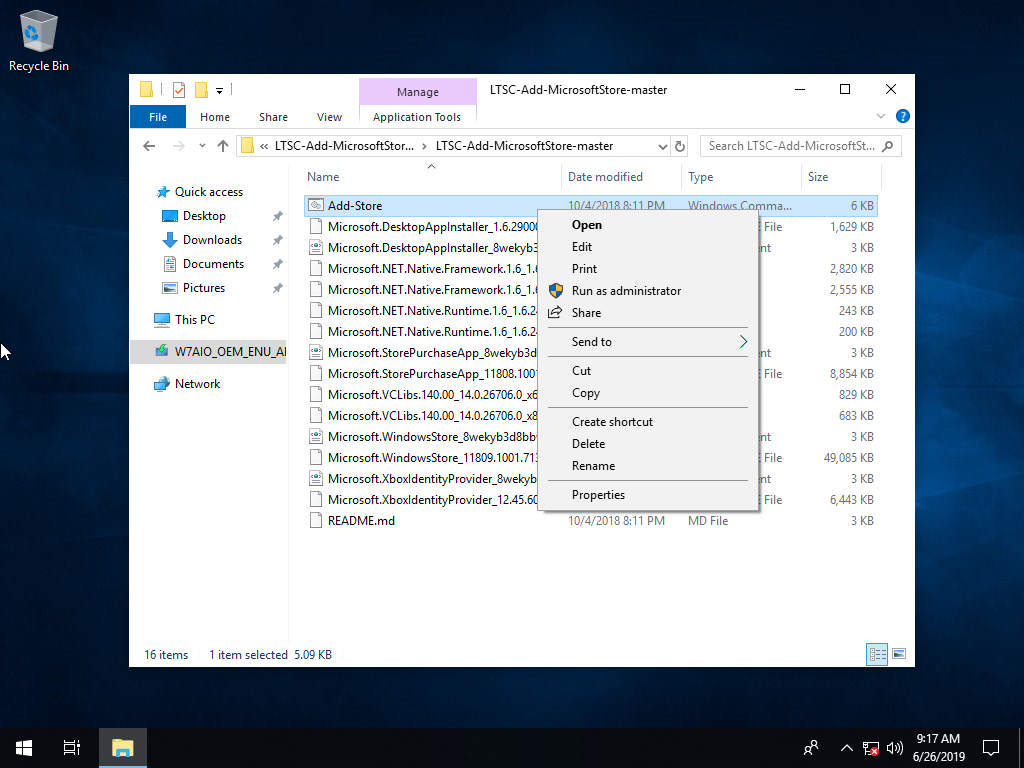Show hidden system tray icons
Image resolution: width=1024 pixels, height=768 pixels.
point(846,748)
